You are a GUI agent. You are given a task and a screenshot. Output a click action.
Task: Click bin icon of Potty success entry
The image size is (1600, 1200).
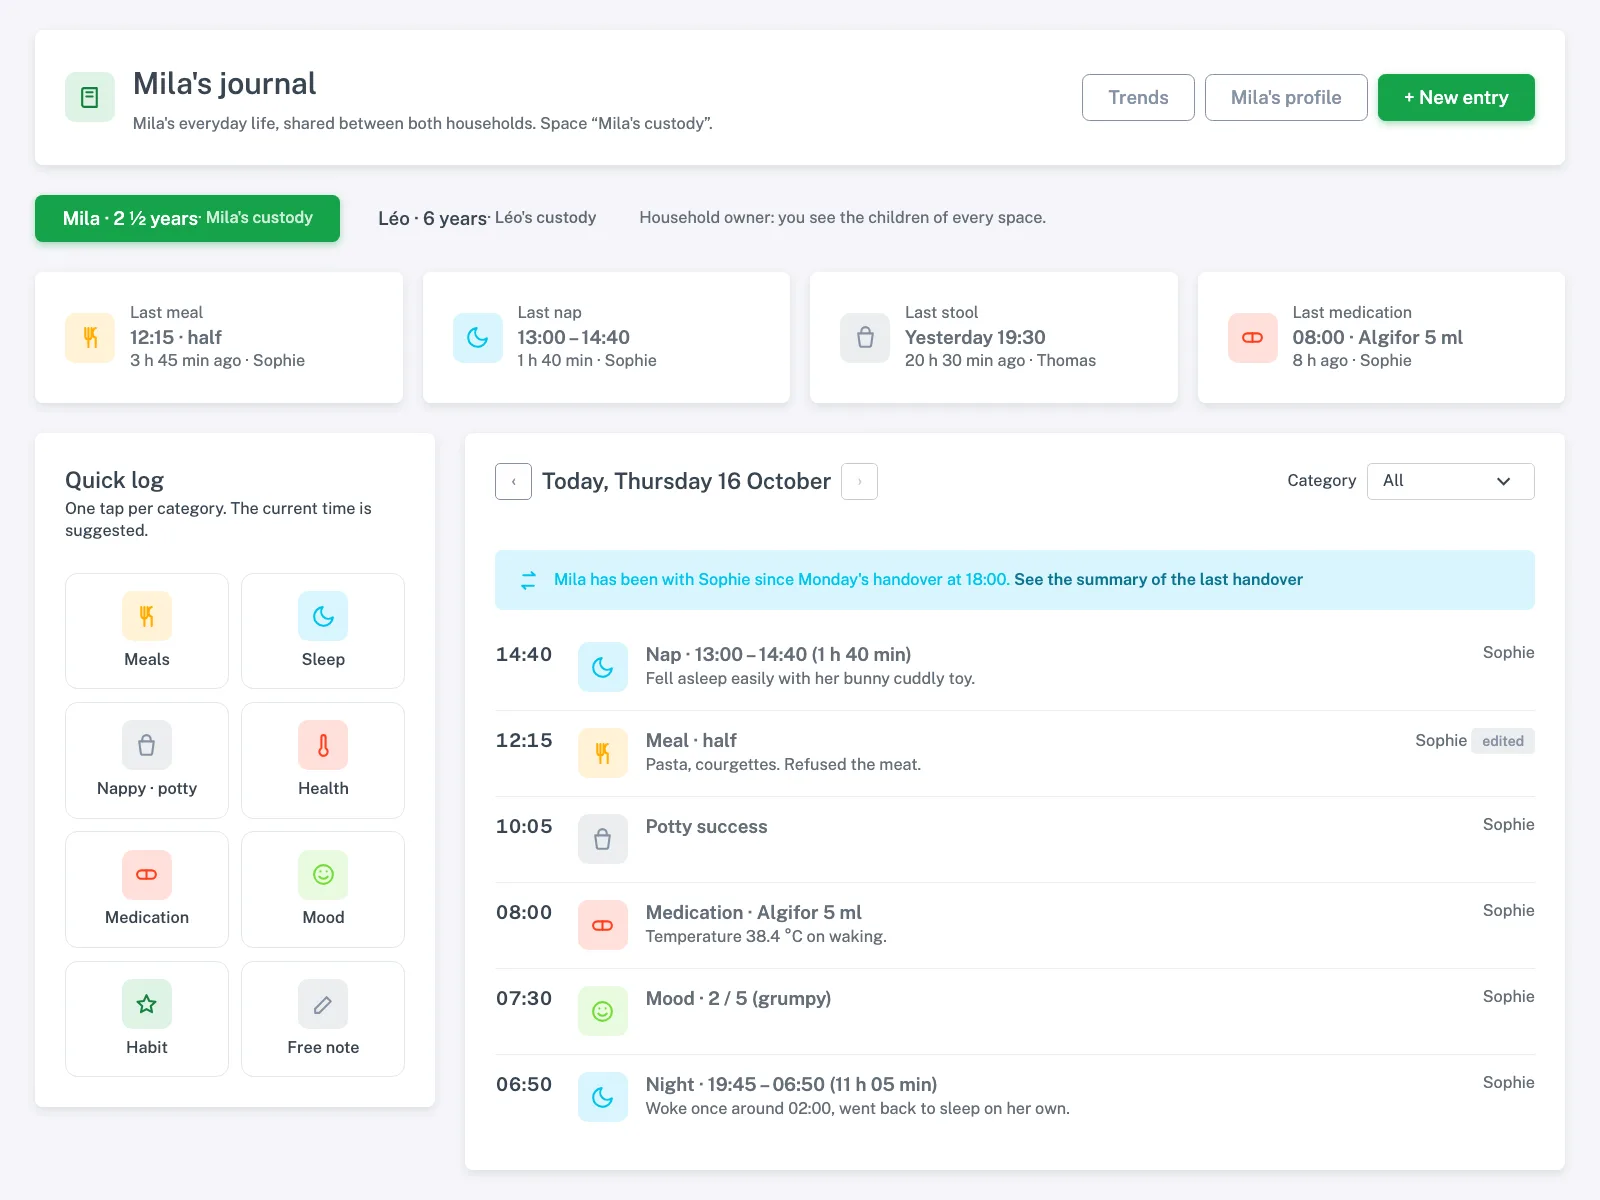[x=603, y=839]
